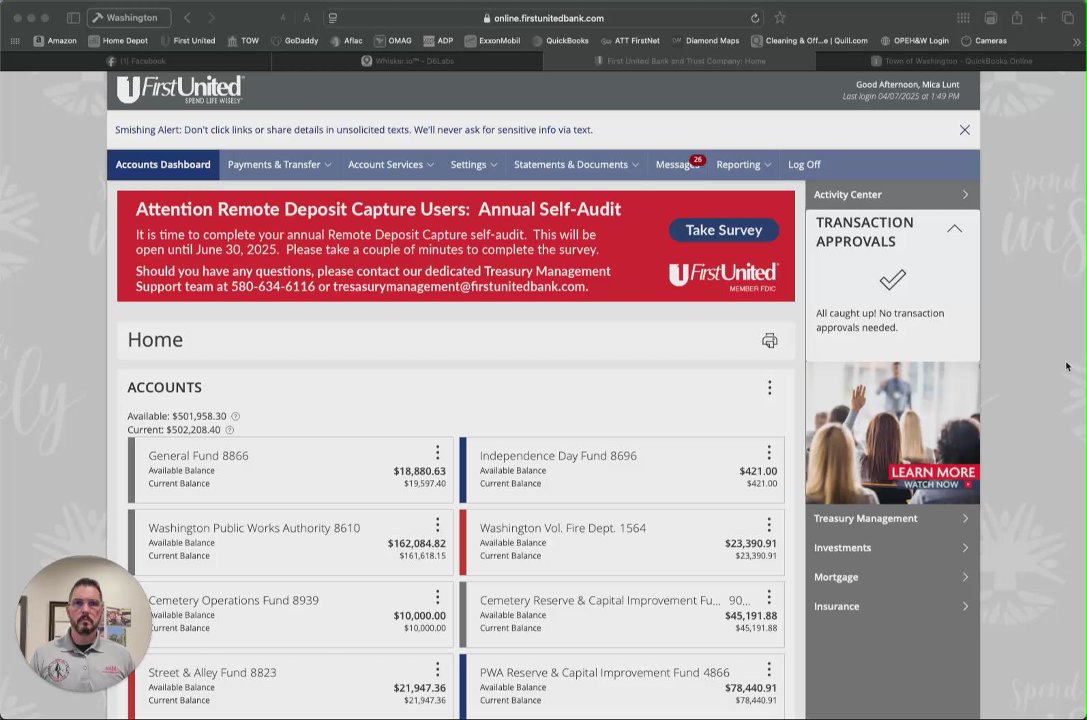Open Messages in the navigation bar
Viewport: 1087px width, 720px height.
pos(676,165)
